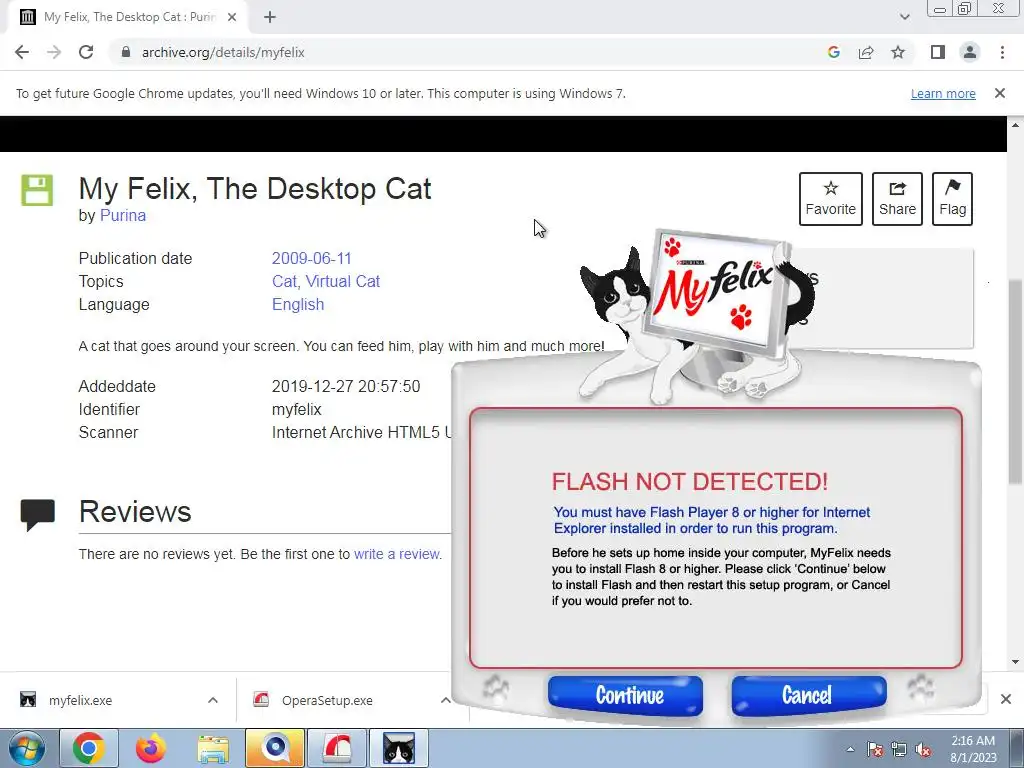Open the Action Center flag icon
This screenshot has height=768, width=1024.
tap(875, 749)
